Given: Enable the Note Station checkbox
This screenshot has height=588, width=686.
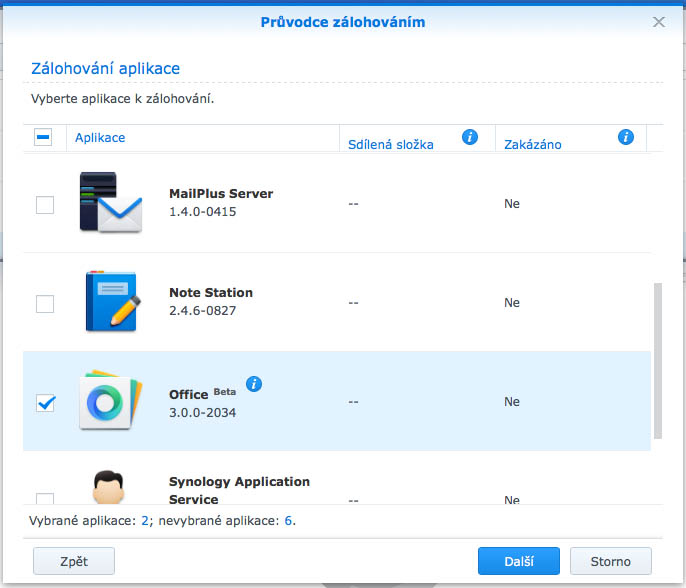Looking at the screenshot, I should pos(45,304).
